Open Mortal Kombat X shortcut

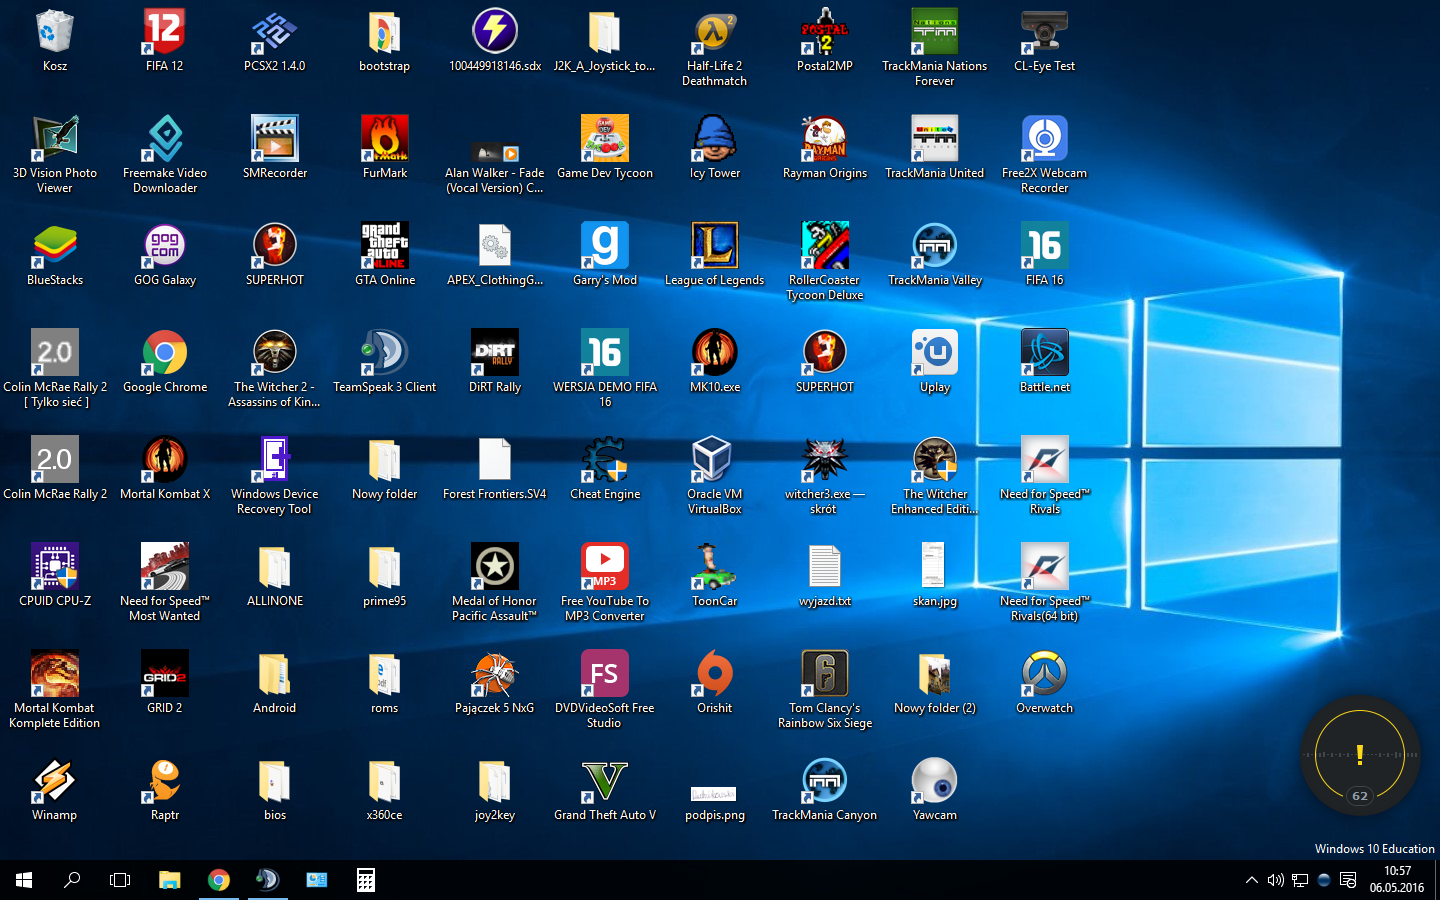(165, 460)
